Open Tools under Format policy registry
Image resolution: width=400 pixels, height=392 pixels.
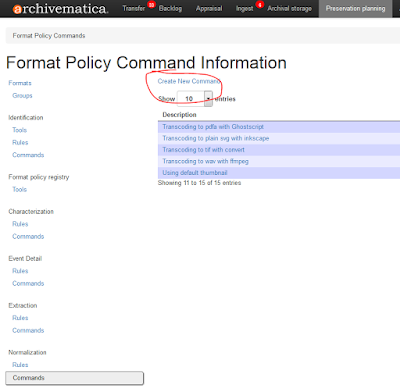(x=19, y=189)
